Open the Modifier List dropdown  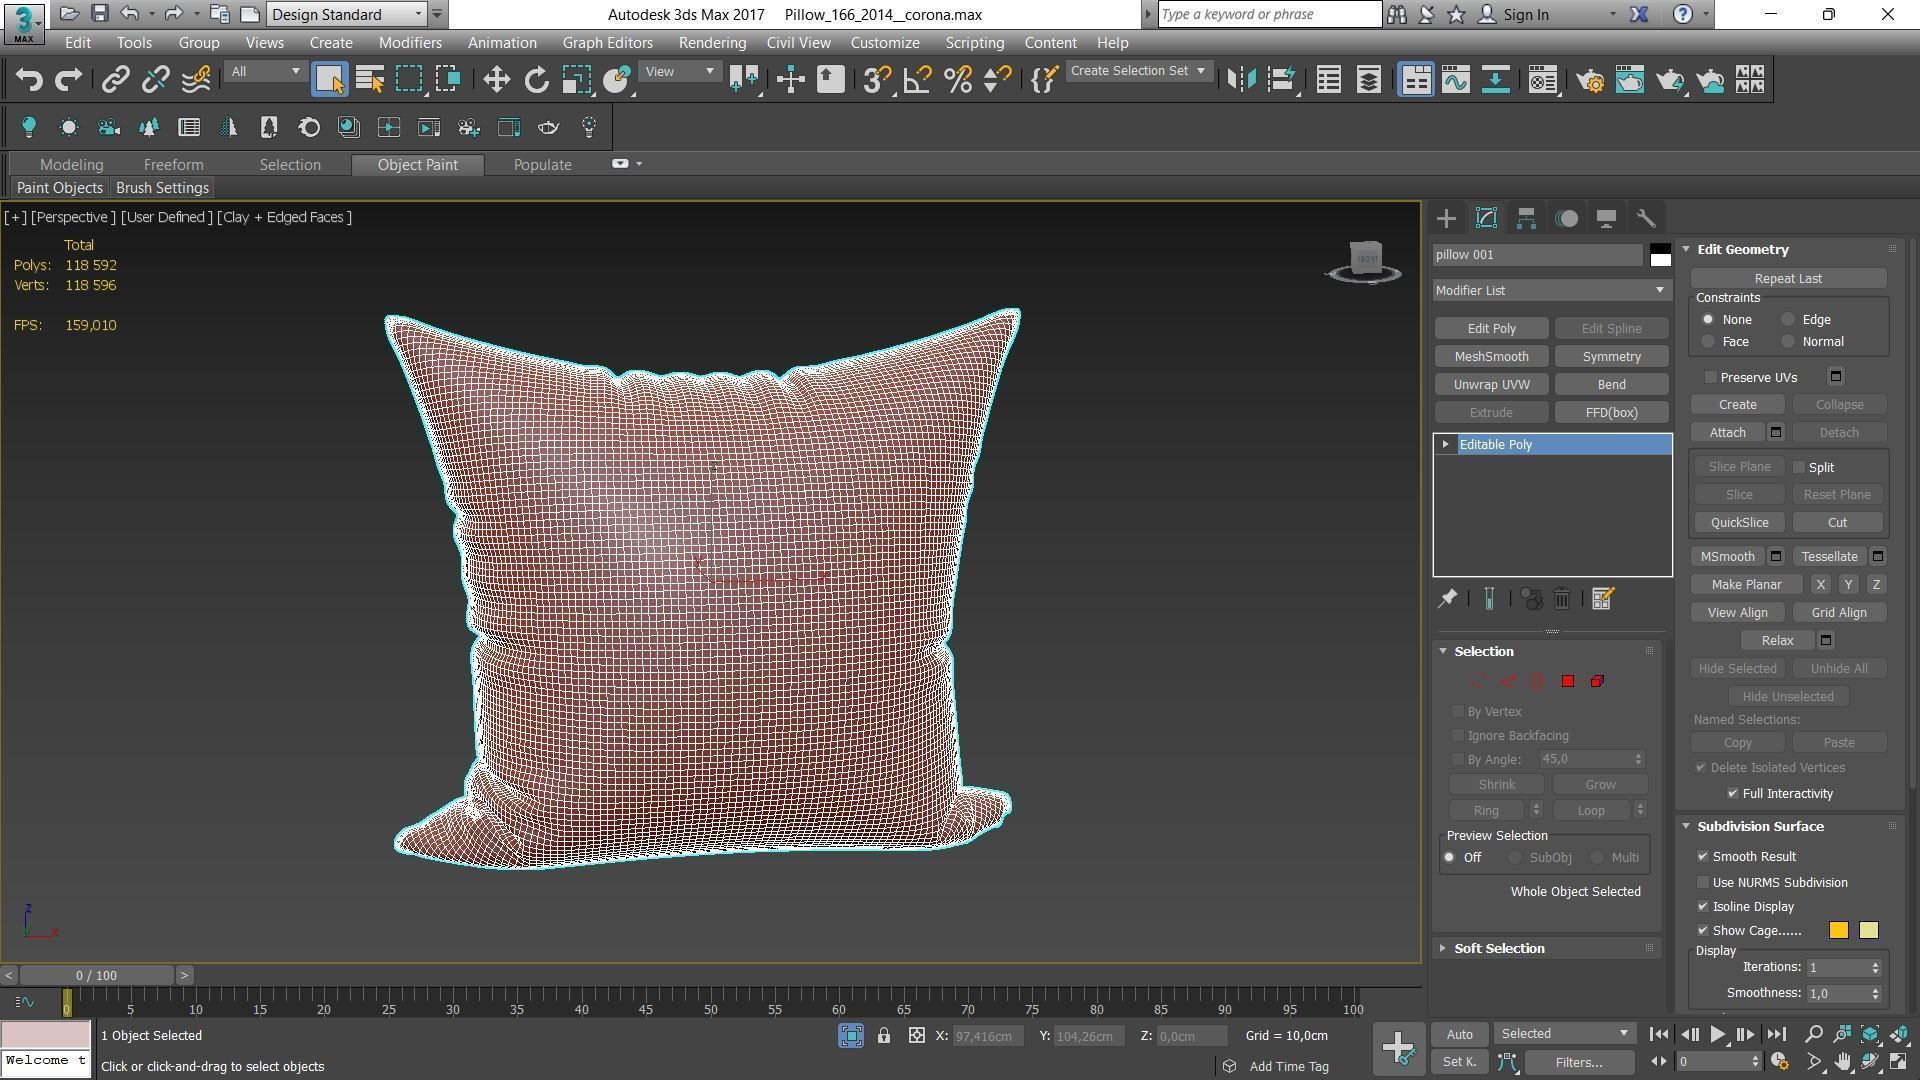click(x=1551, y=290)
